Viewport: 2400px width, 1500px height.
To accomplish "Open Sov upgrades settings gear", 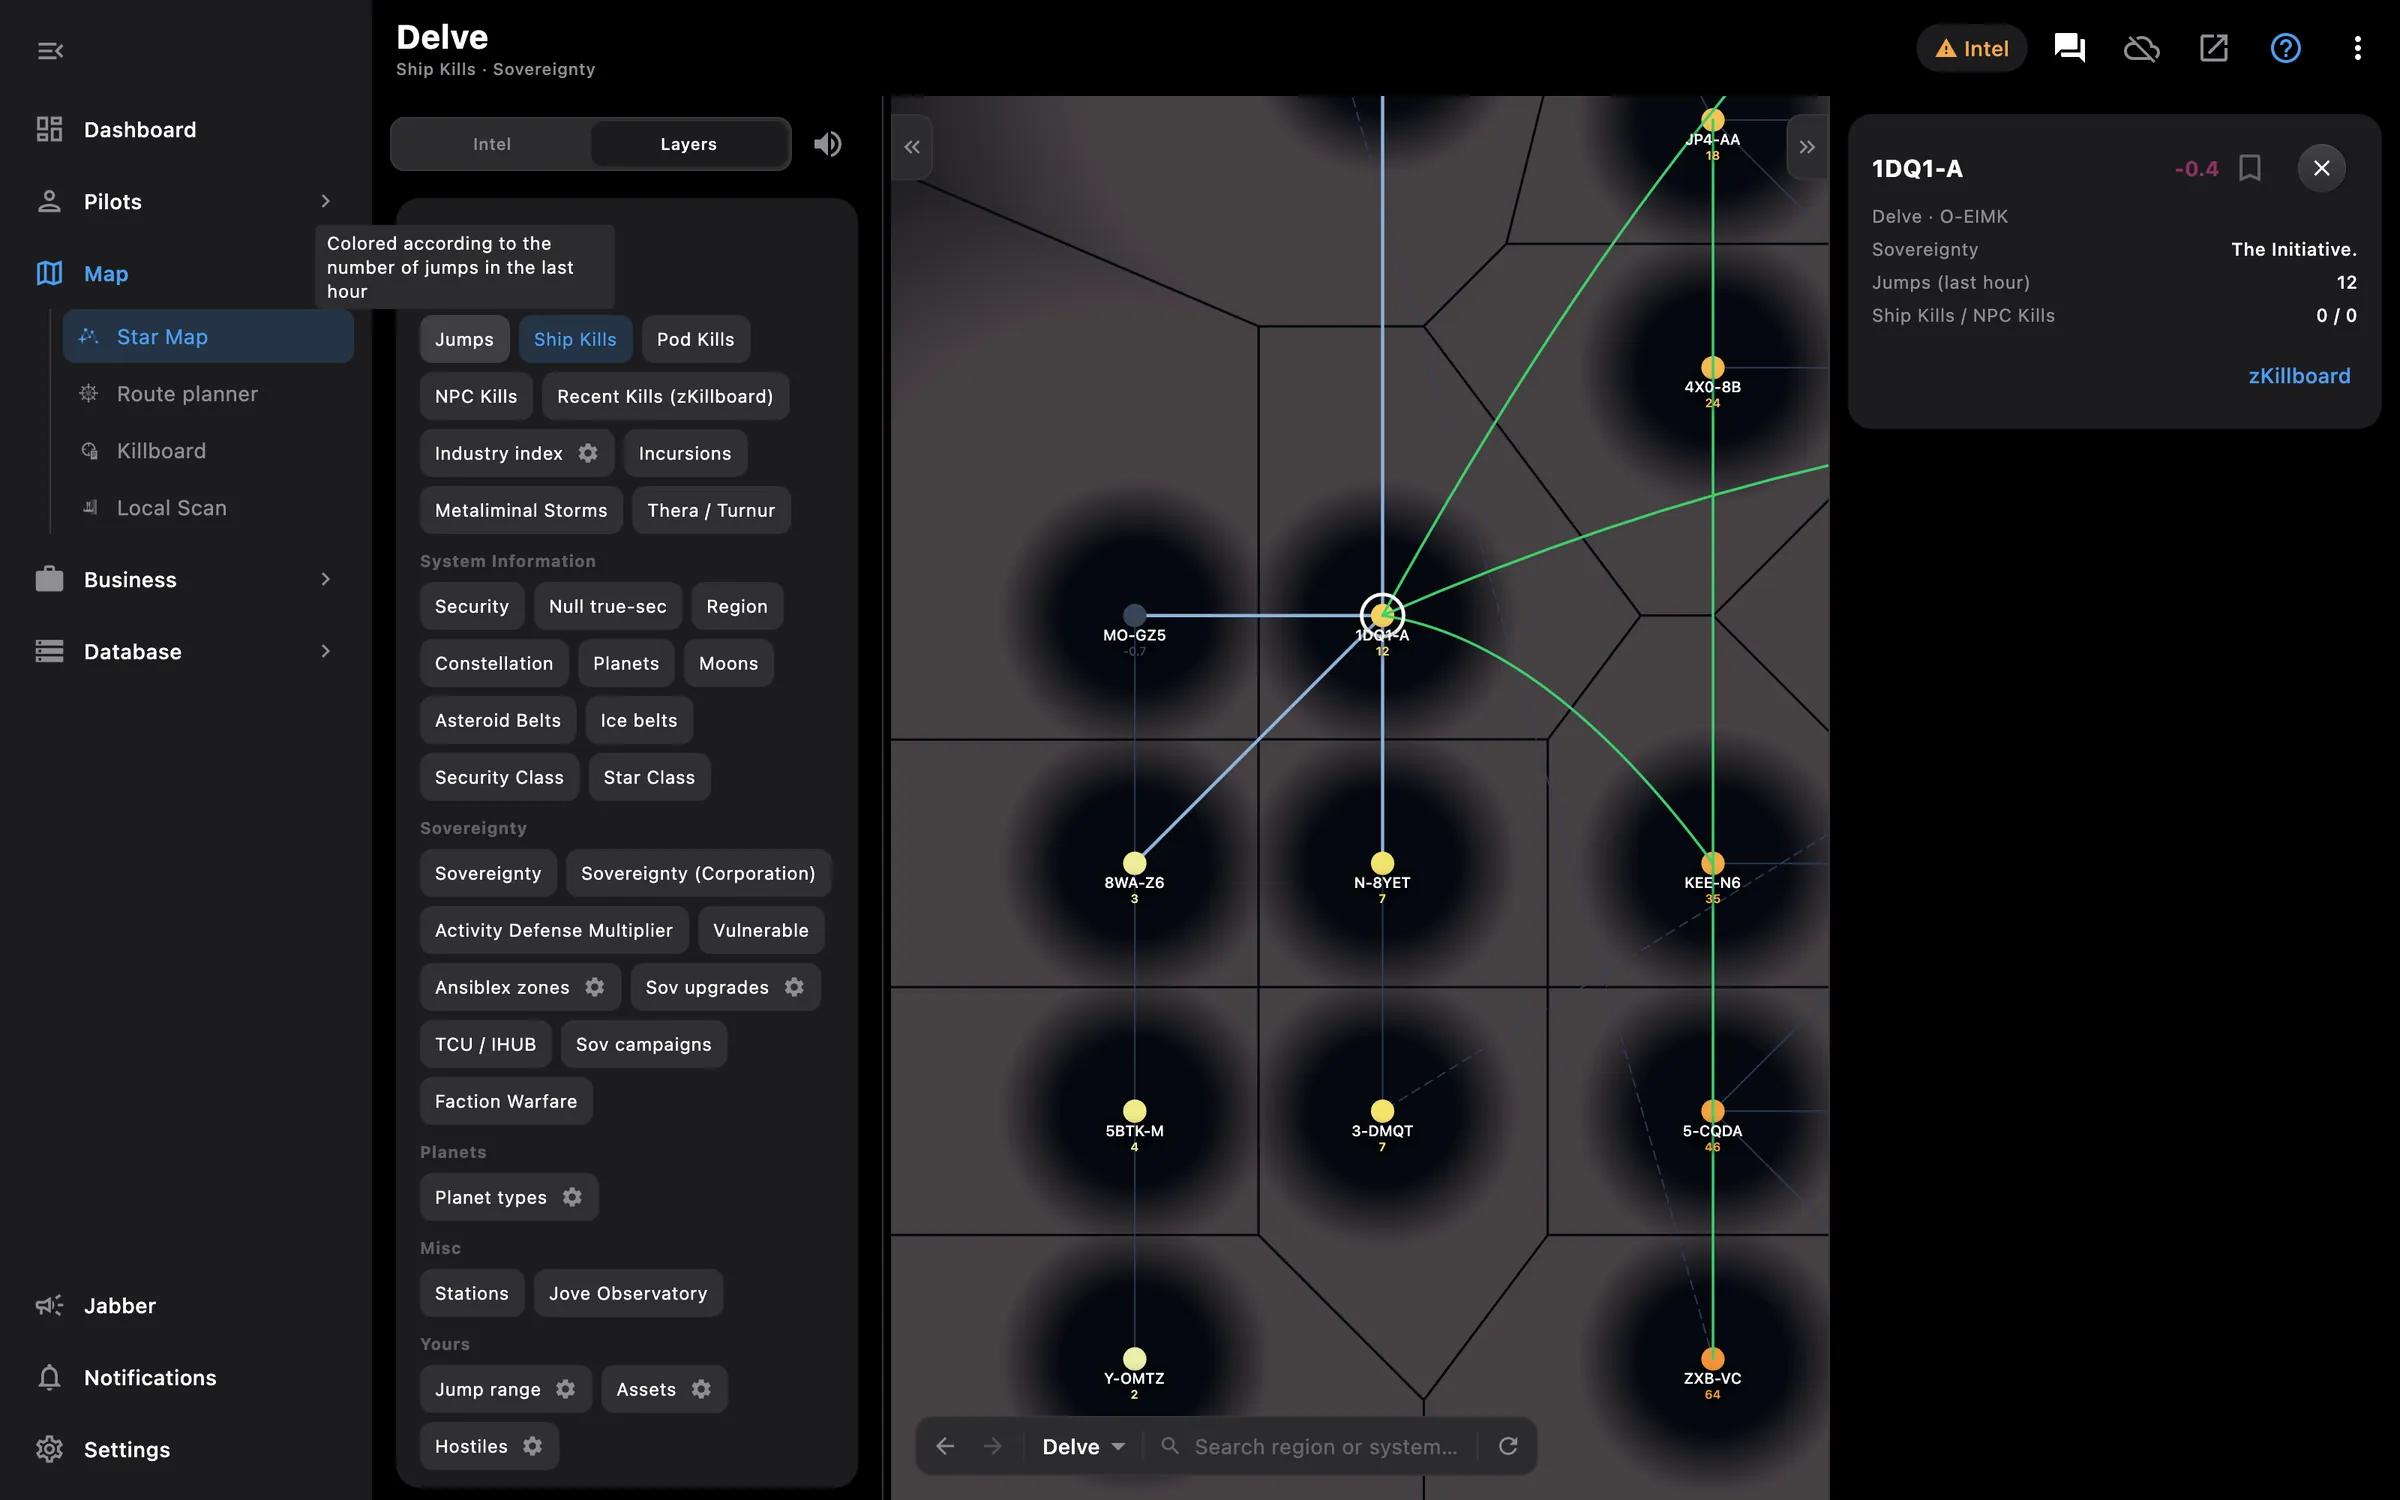I will click(794, 987).
